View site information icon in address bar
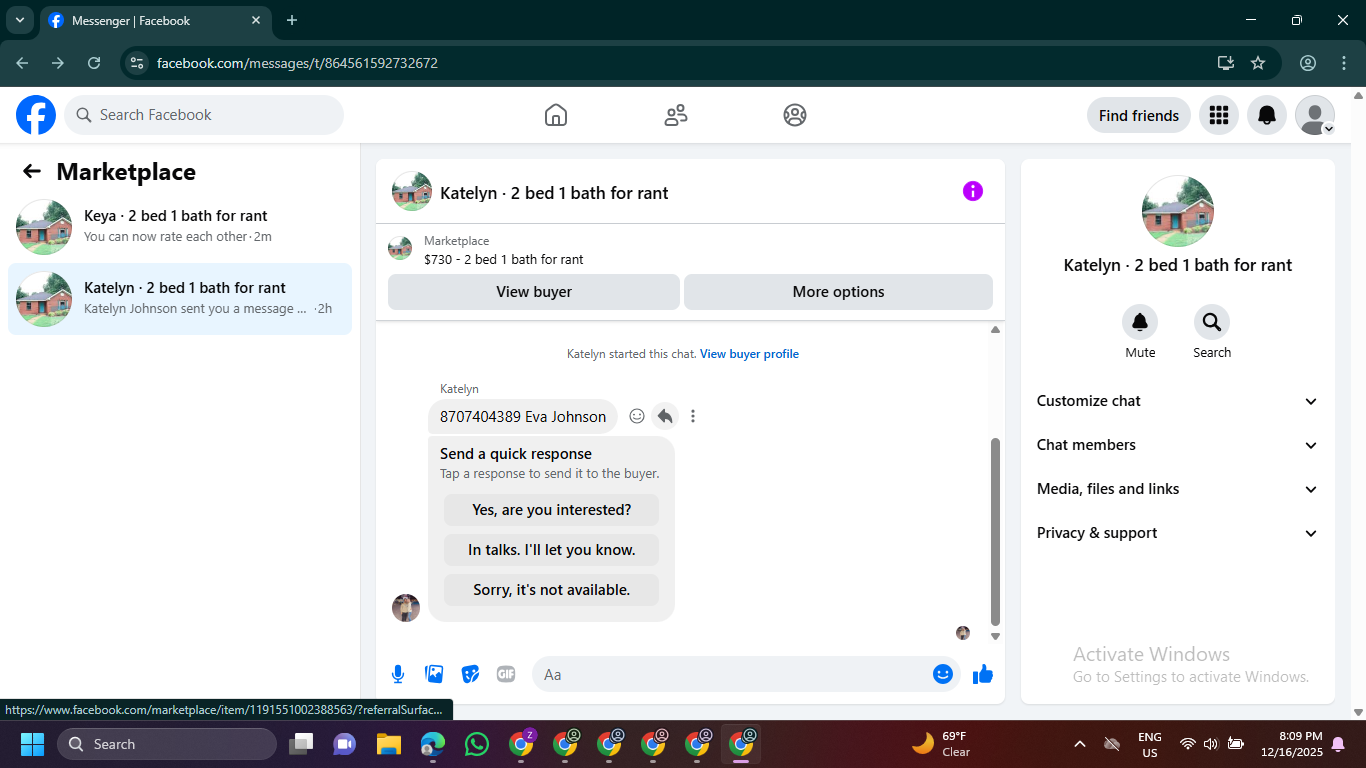 pos(138,63)
